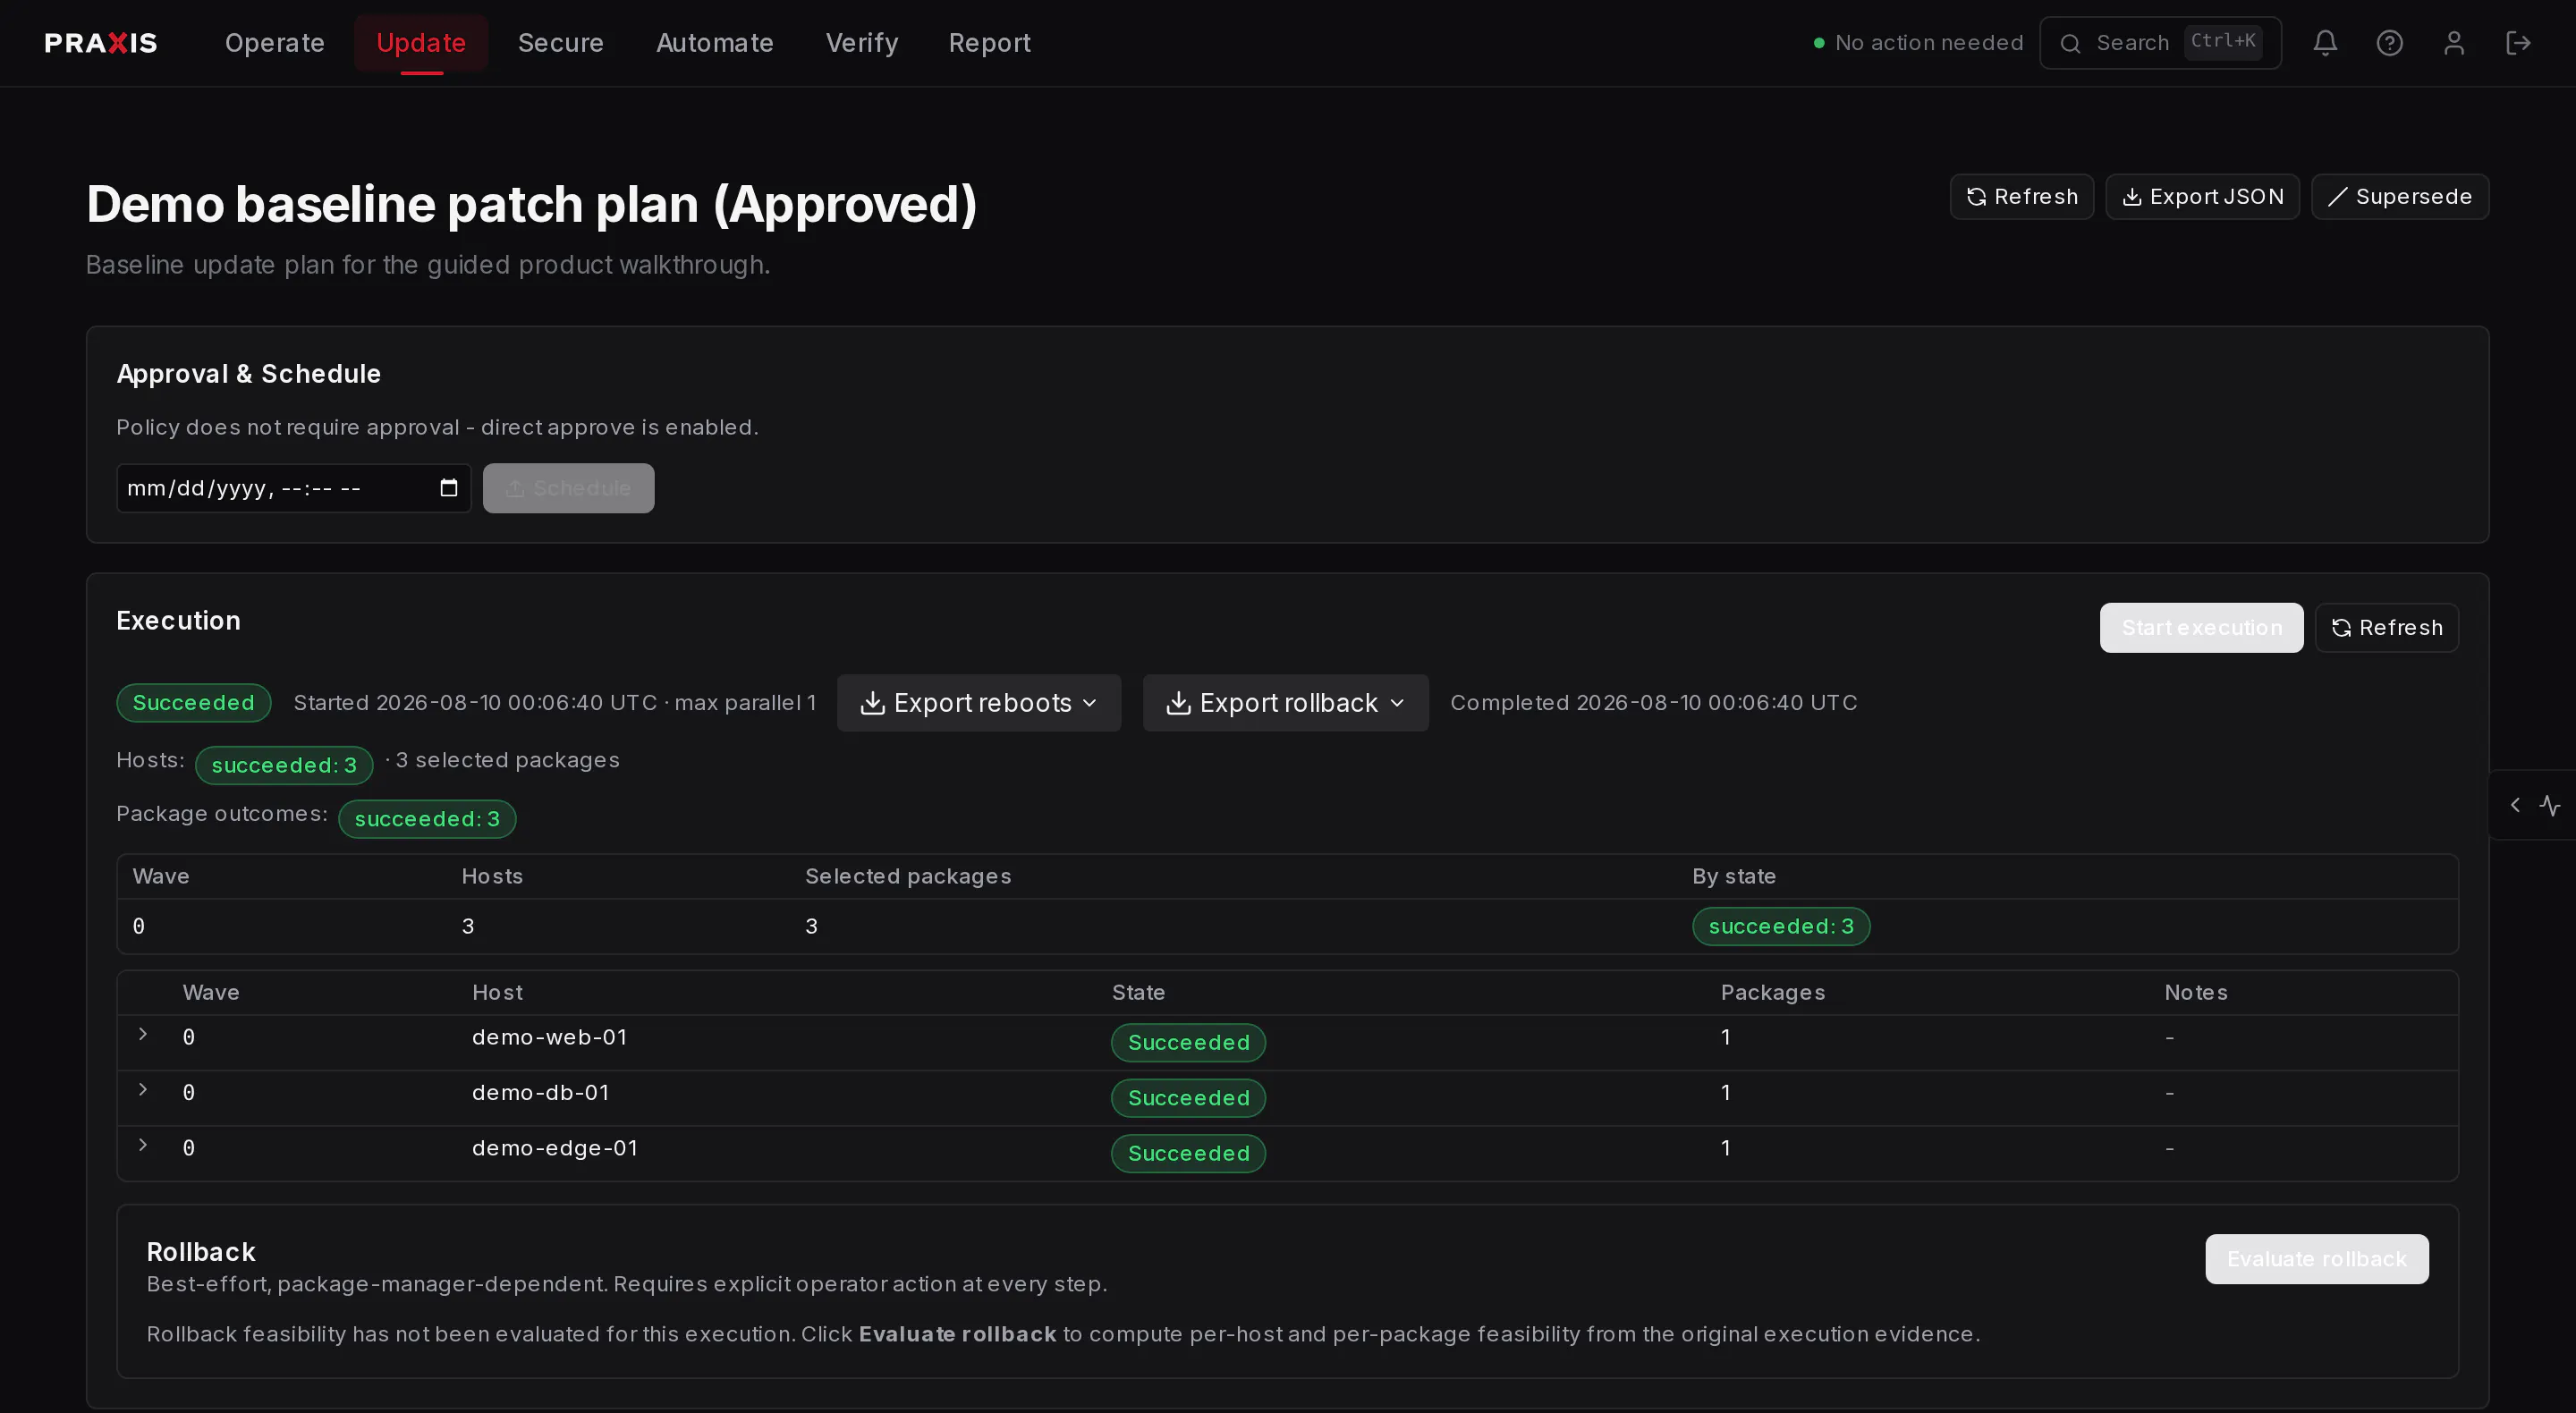Image resolution: width=2576 pixels, height=1413 pixels.
Task: Click the disabled Schedule button
Action: [x=568, y=488]
